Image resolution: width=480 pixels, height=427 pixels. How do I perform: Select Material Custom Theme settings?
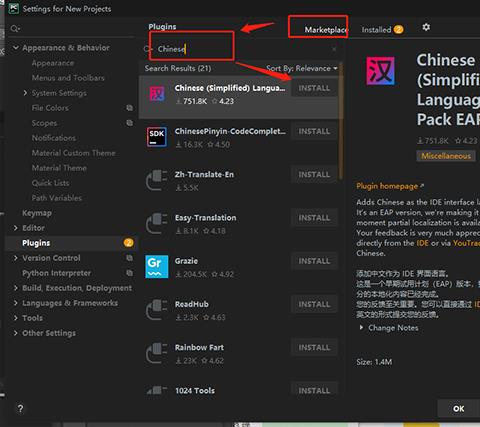tap(73, 153)
